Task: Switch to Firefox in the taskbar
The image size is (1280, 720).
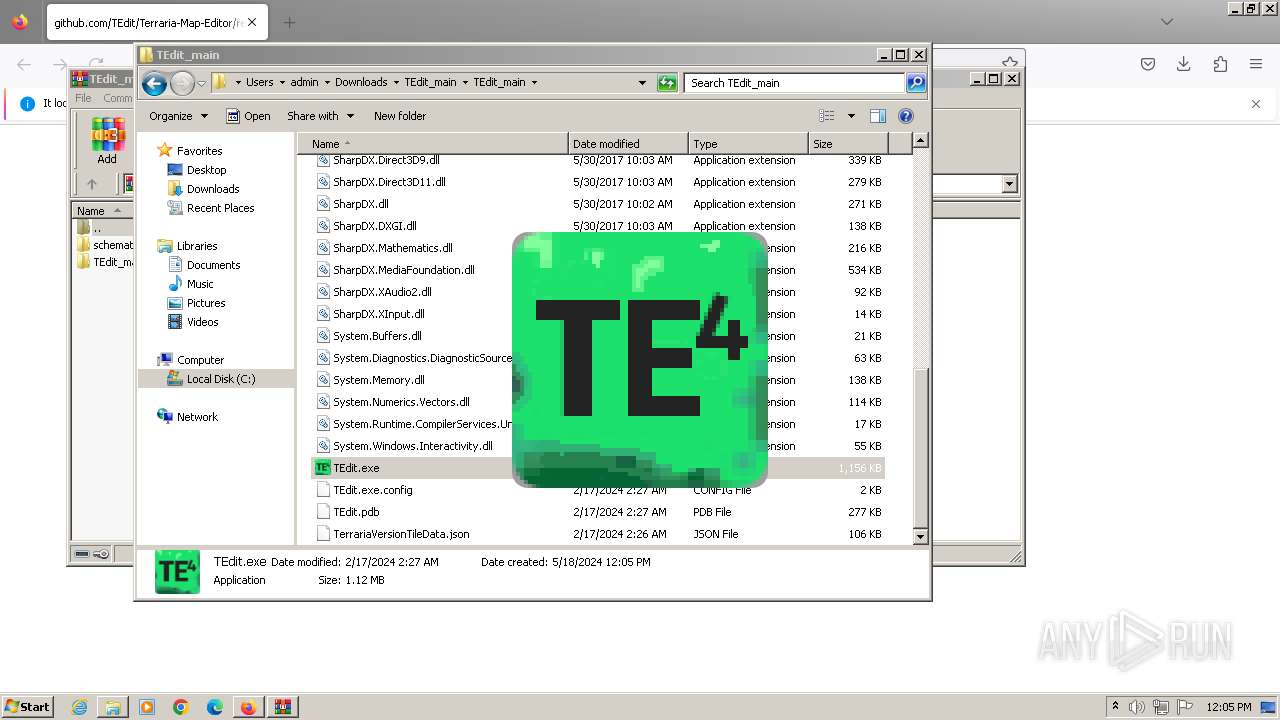Action: point(248,707)
